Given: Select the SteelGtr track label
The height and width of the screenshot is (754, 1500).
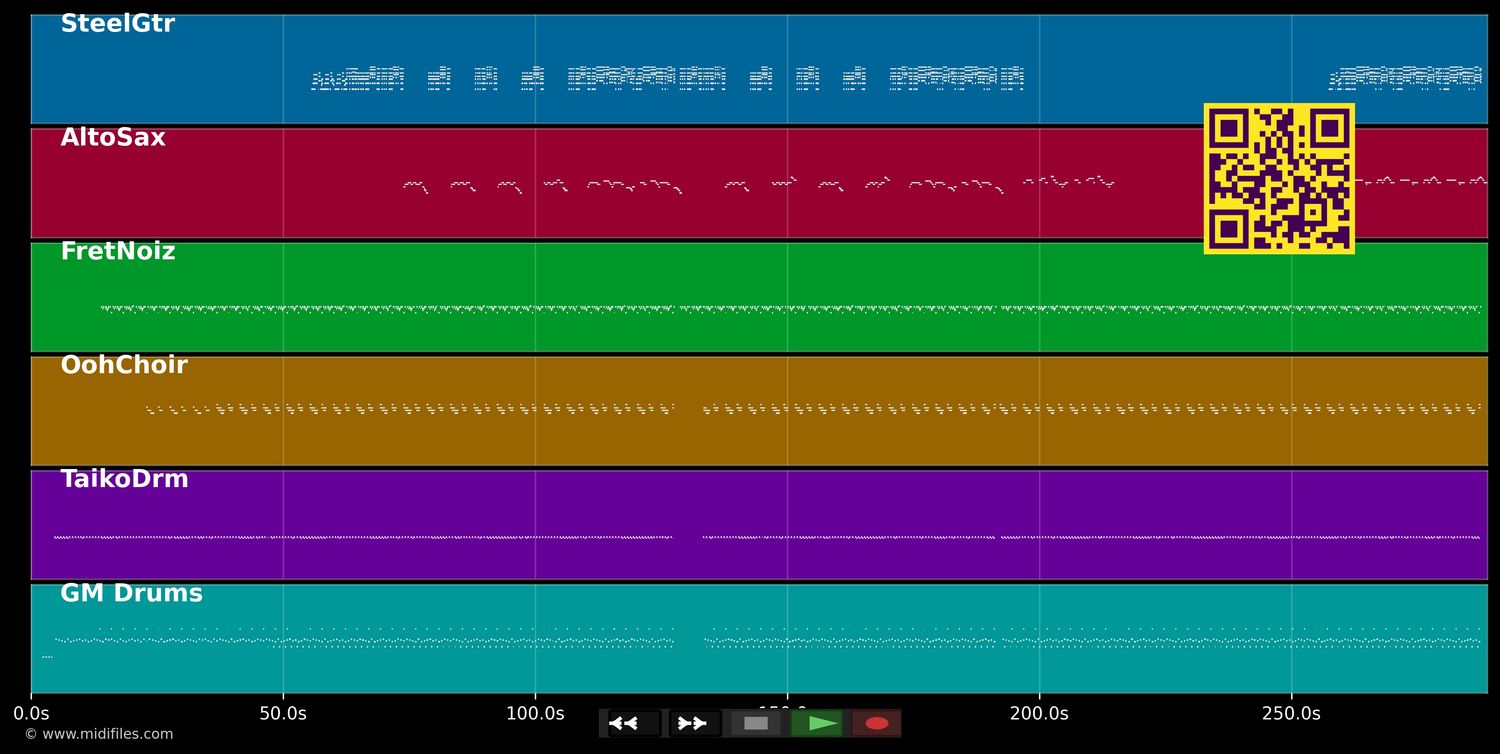Looking at the screenshot, I should (117, 25).
